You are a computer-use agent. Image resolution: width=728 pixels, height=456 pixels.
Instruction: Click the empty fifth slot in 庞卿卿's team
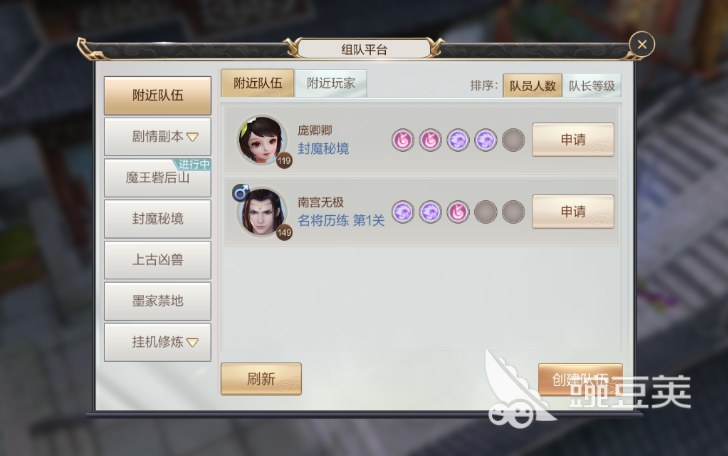click(x=513, y=140)
